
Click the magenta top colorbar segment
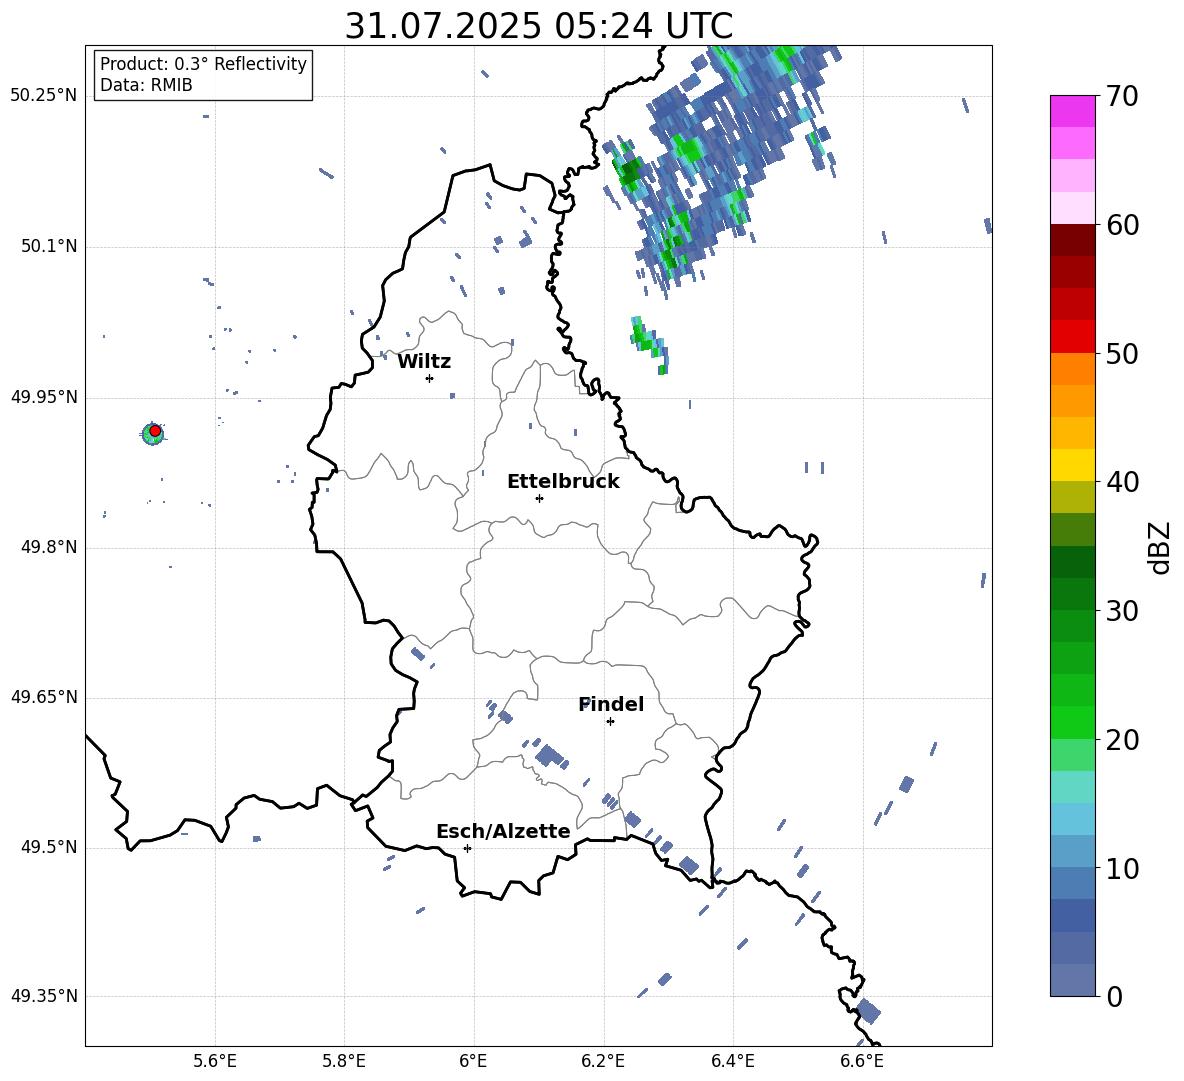[1072, 112]
